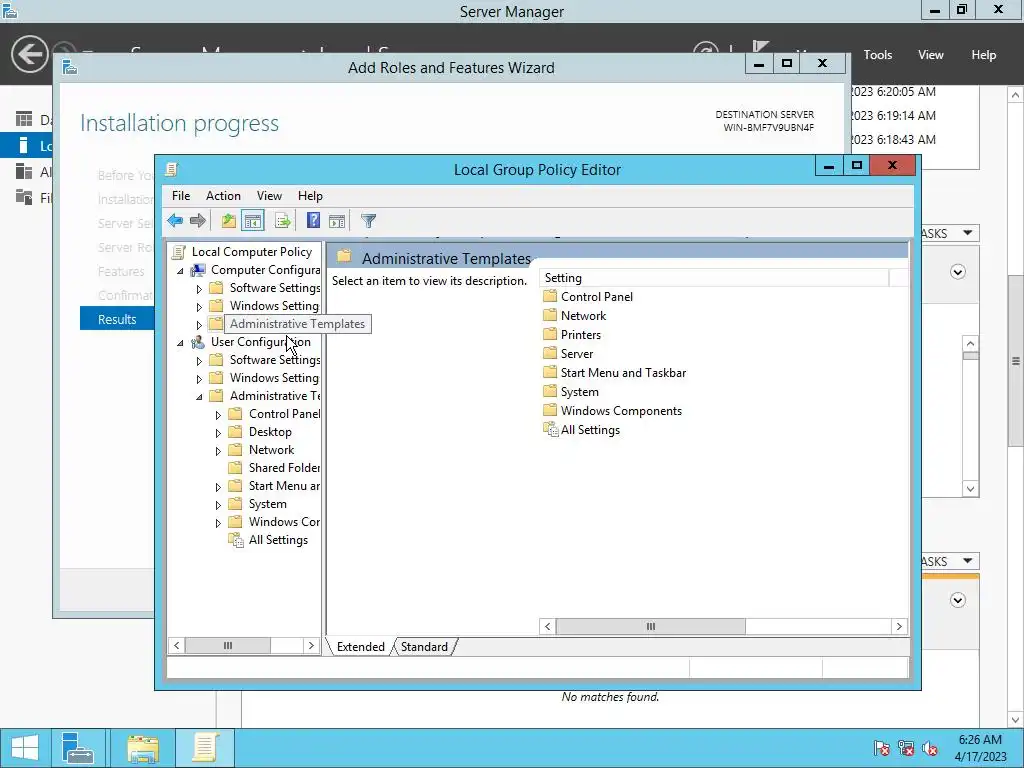
Task: Switch to the Standard tab
Action: (424, 647)
